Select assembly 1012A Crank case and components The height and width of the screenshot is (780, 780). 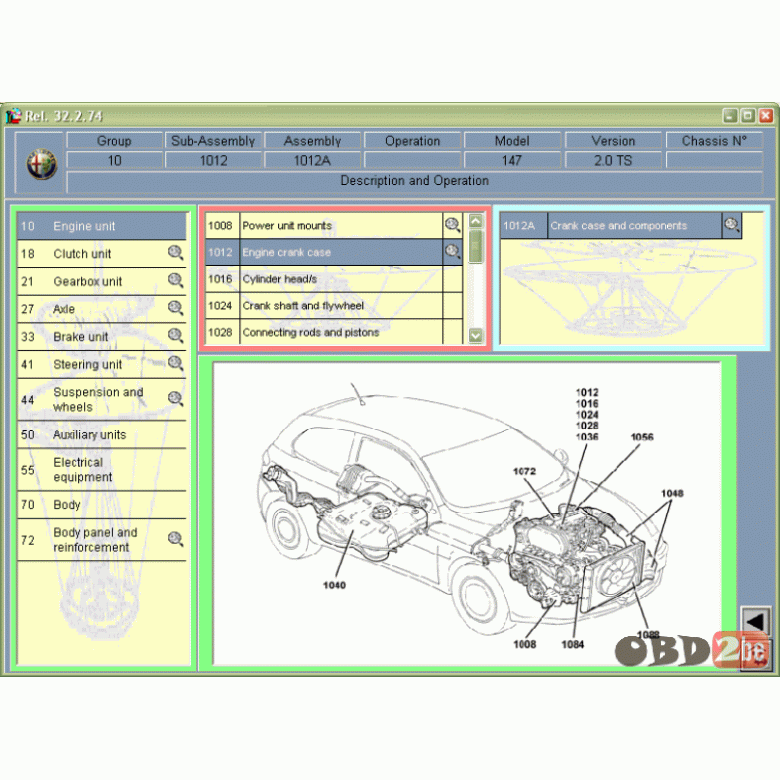click(x=621, y=226)
